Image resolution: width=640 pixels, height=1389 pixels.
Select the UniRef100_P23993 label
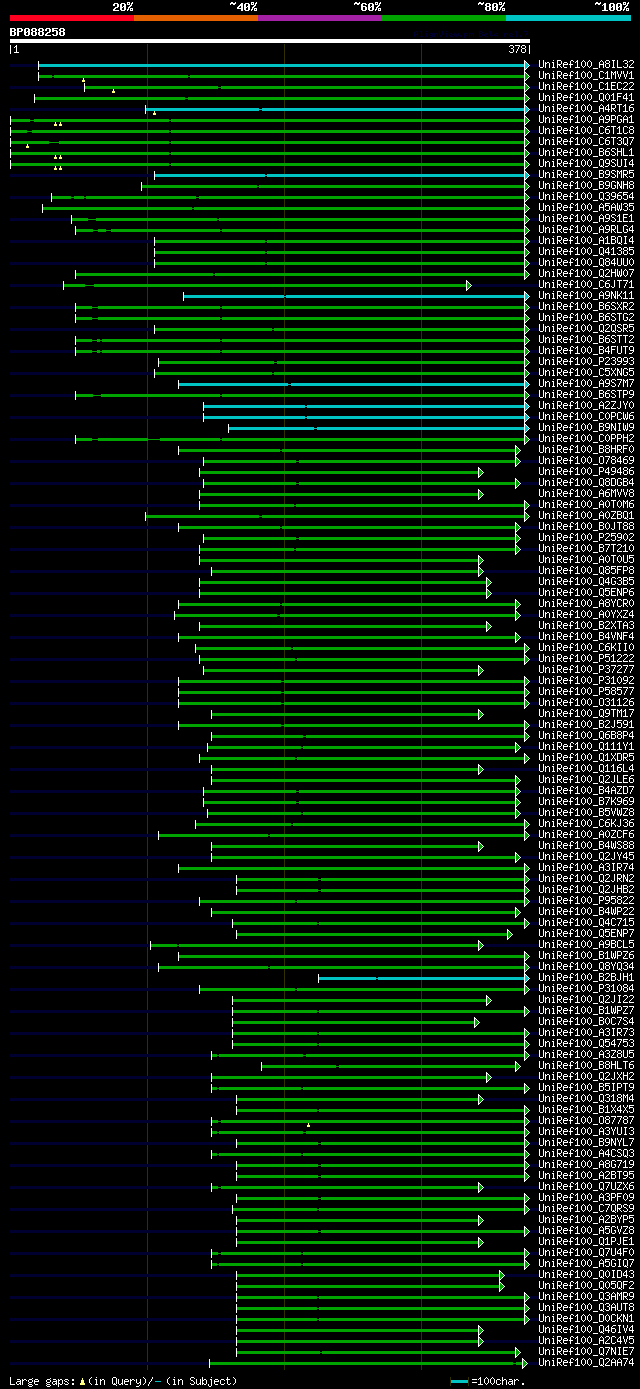point(586,361)
